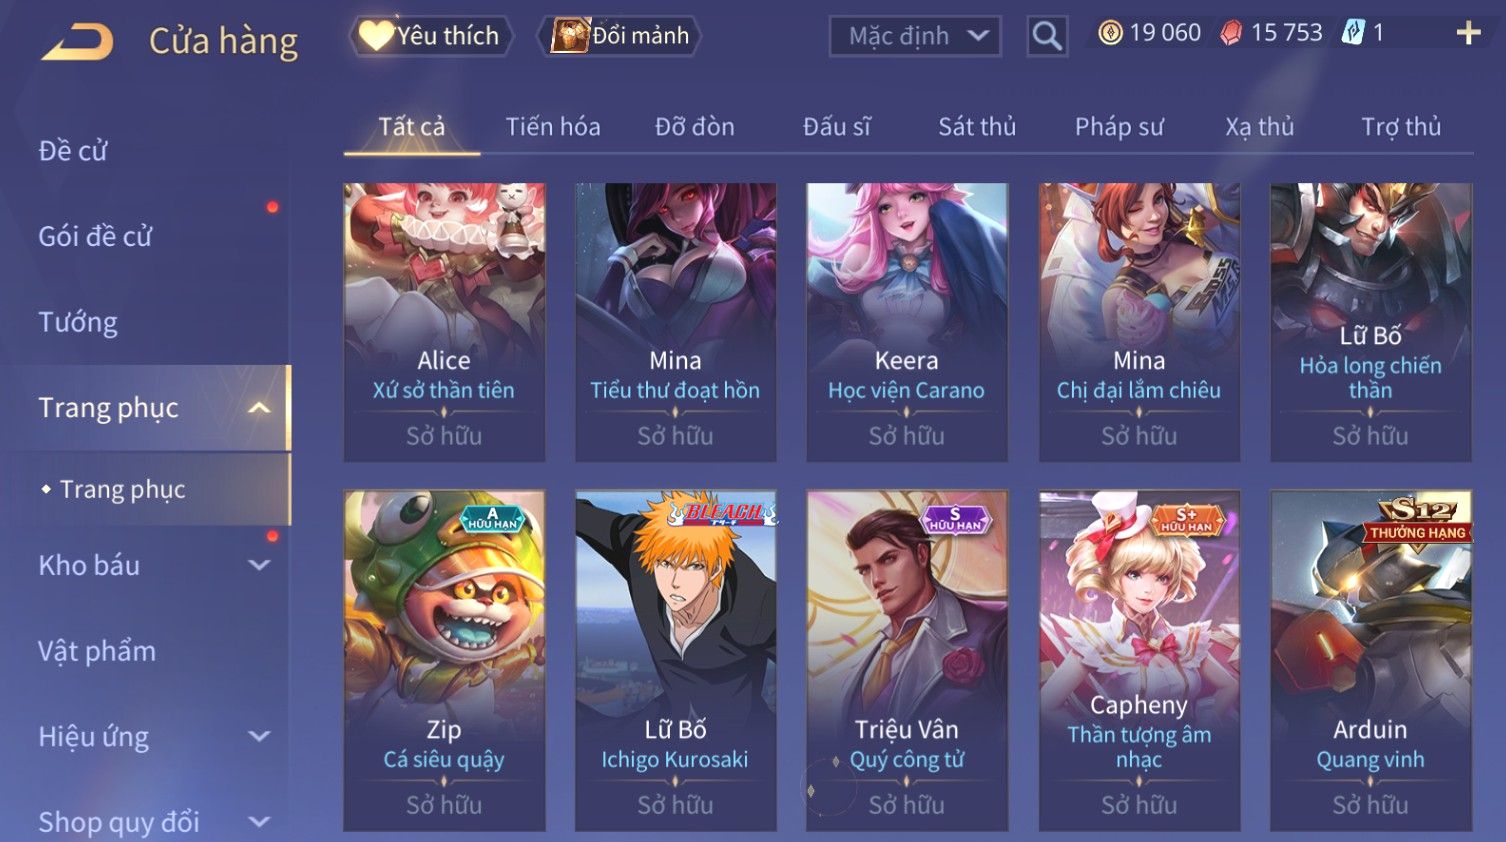Expand the Hiệu ứng sidebar section
This screenshot has height=842, width=1506.
coord(259,737)
